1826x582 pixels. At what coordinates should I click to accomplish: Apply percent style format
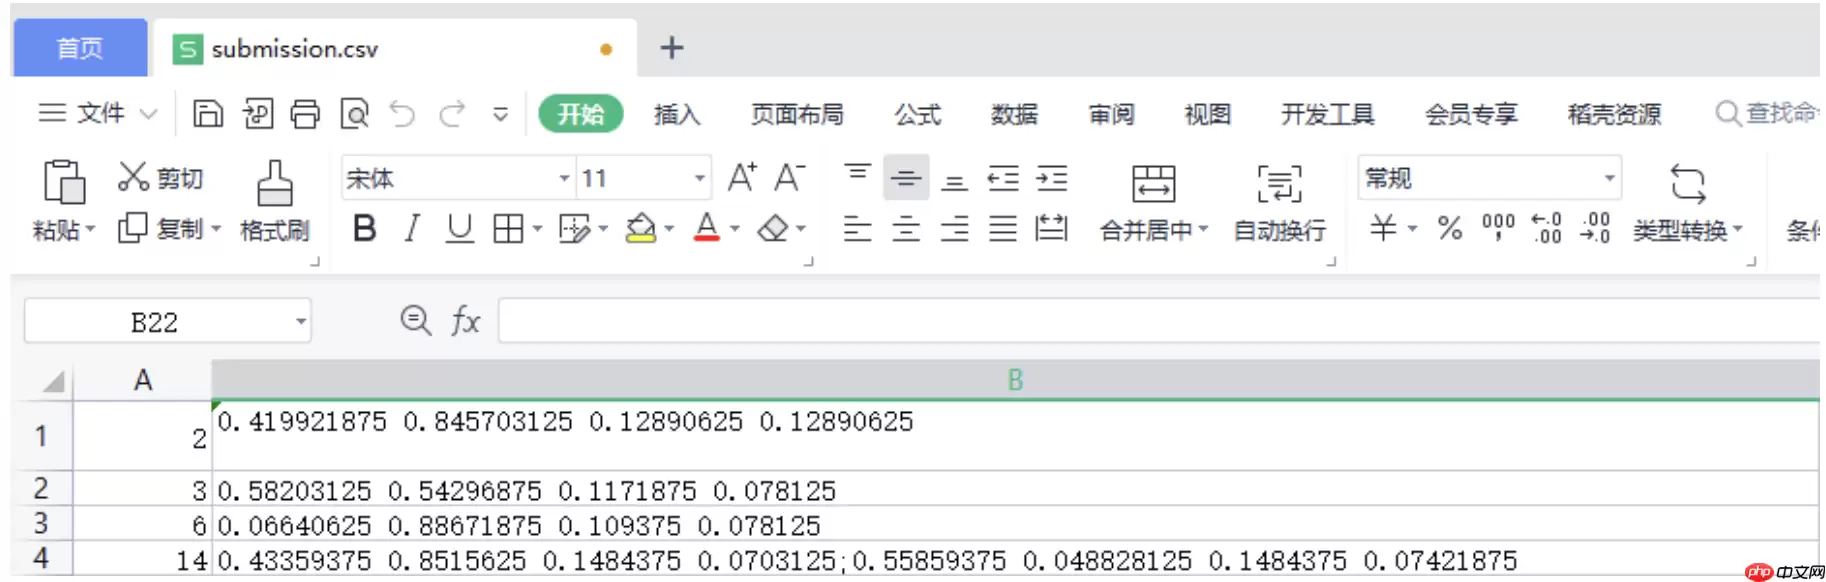click(x=1450, y=228)
